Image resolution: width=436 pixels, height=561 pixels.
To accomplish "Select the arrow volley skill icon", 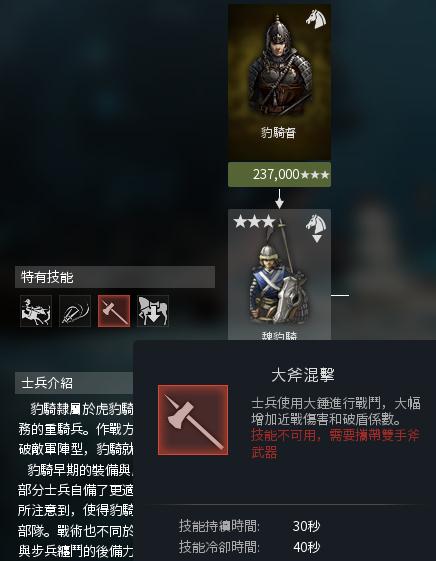I will (75, 311).
